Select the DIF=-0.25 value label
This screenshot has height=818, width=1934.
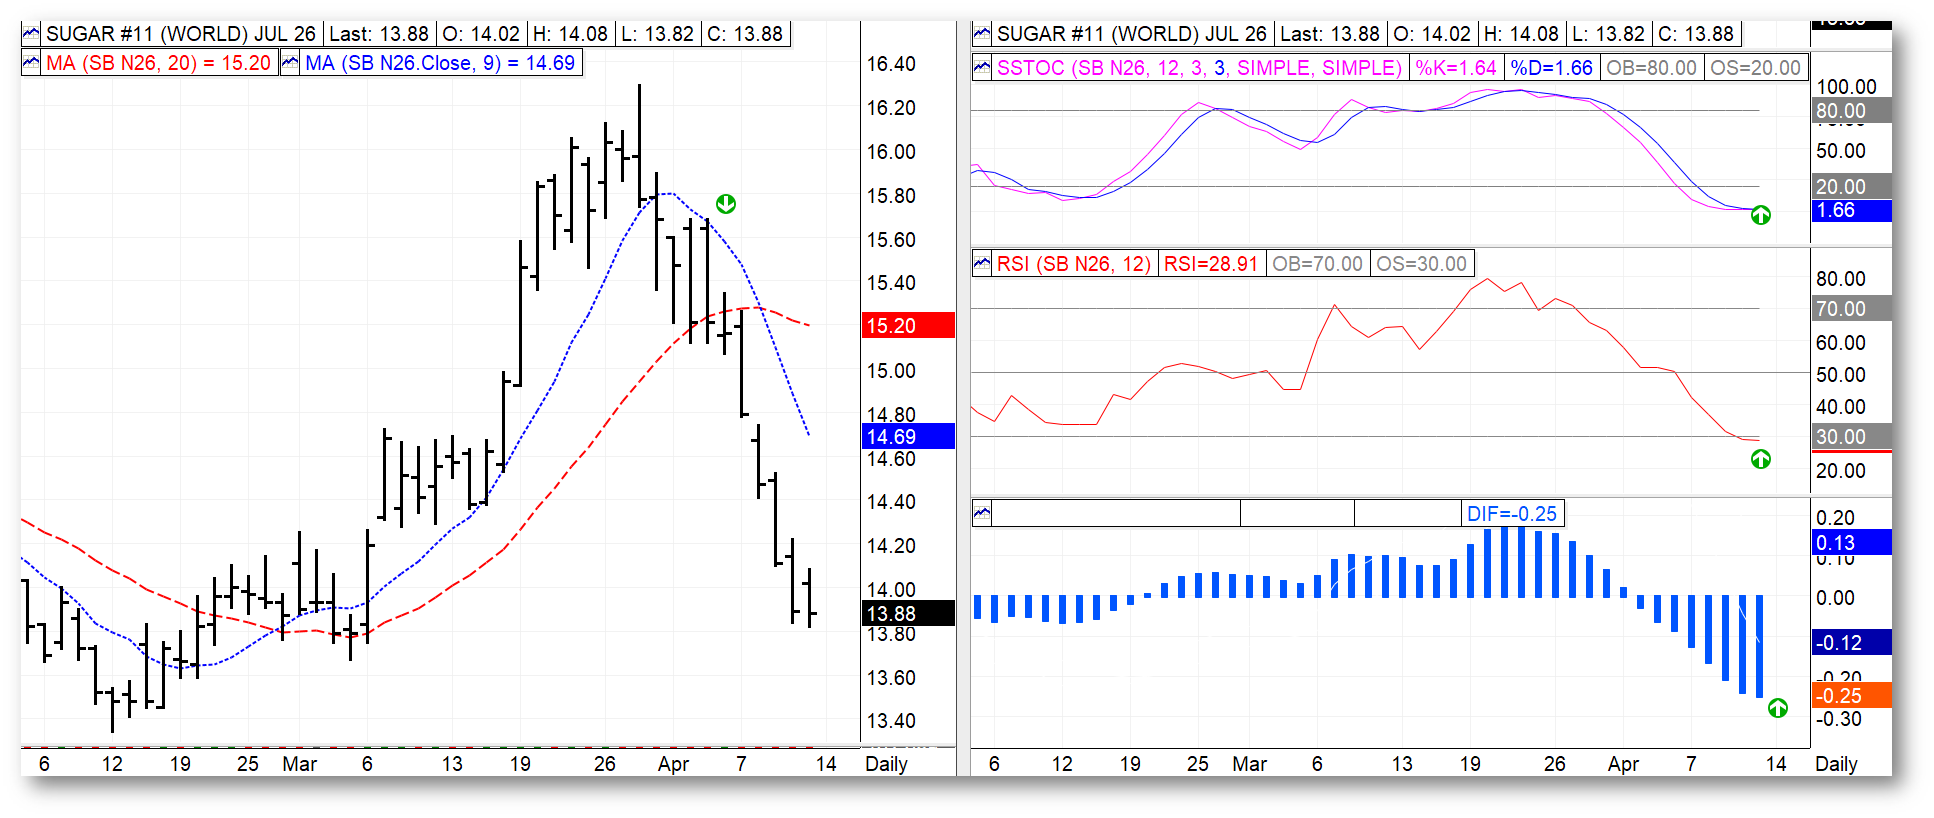1512,514
